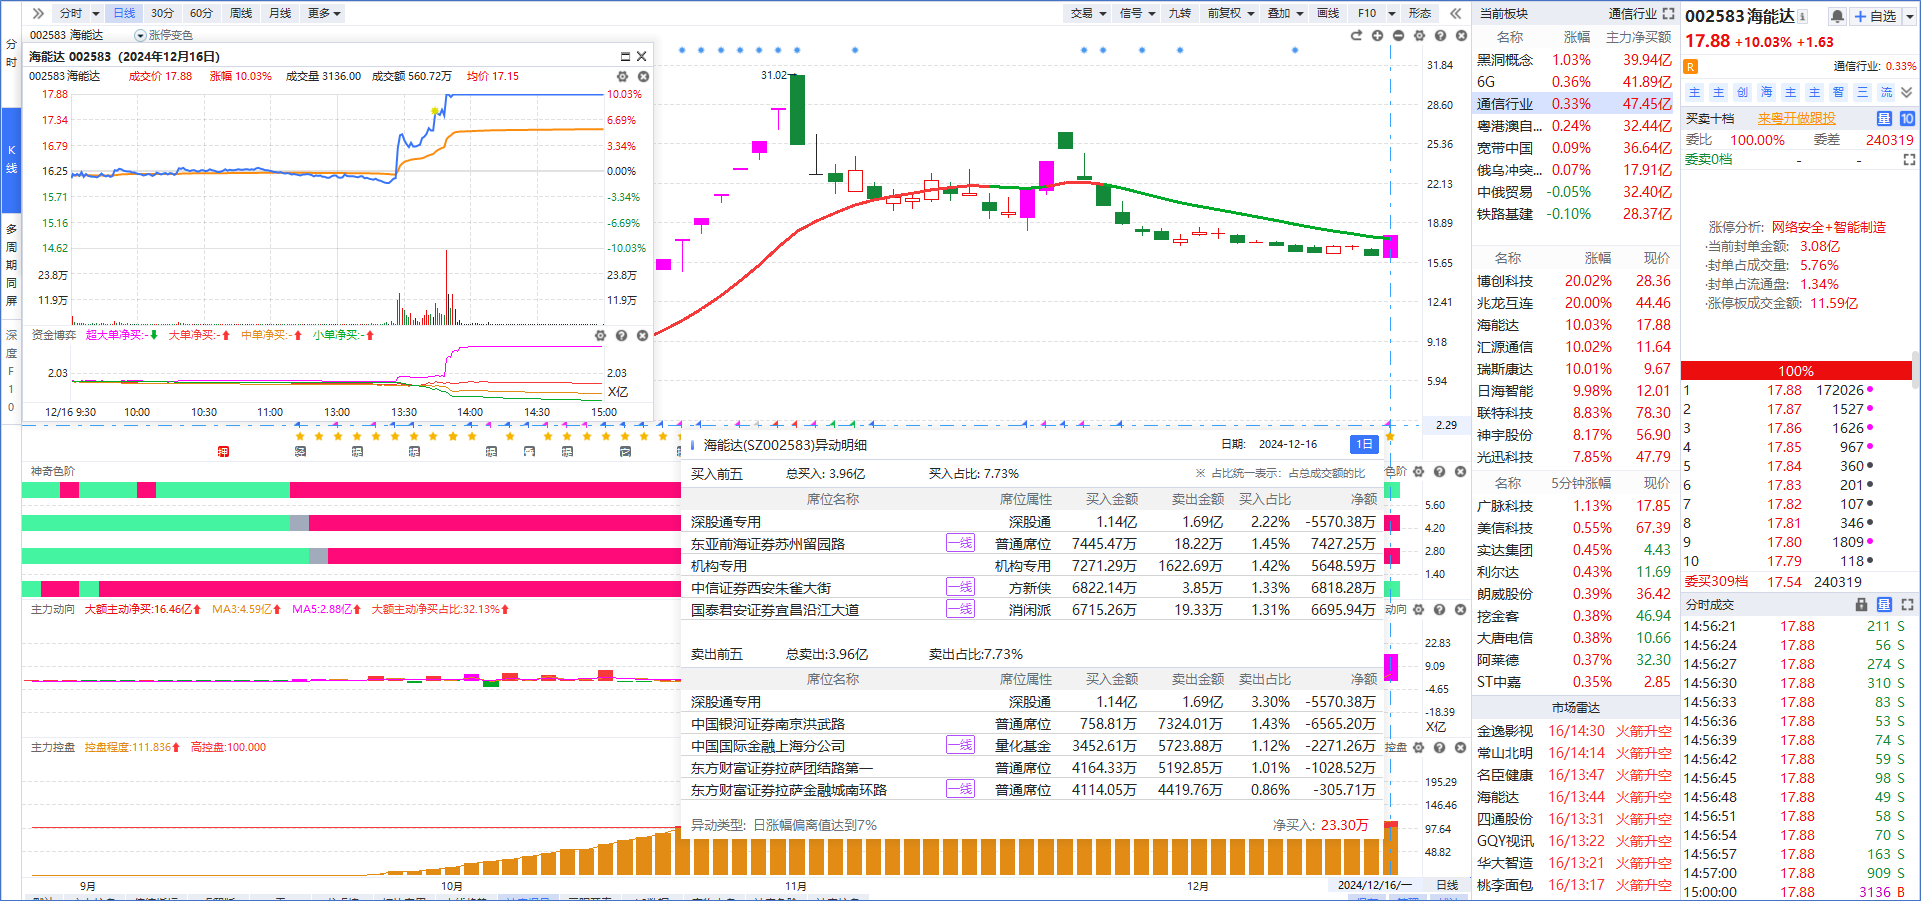Switch to the 周线 period tab
The image size is (1921, 901).
[x=241, y=13]
